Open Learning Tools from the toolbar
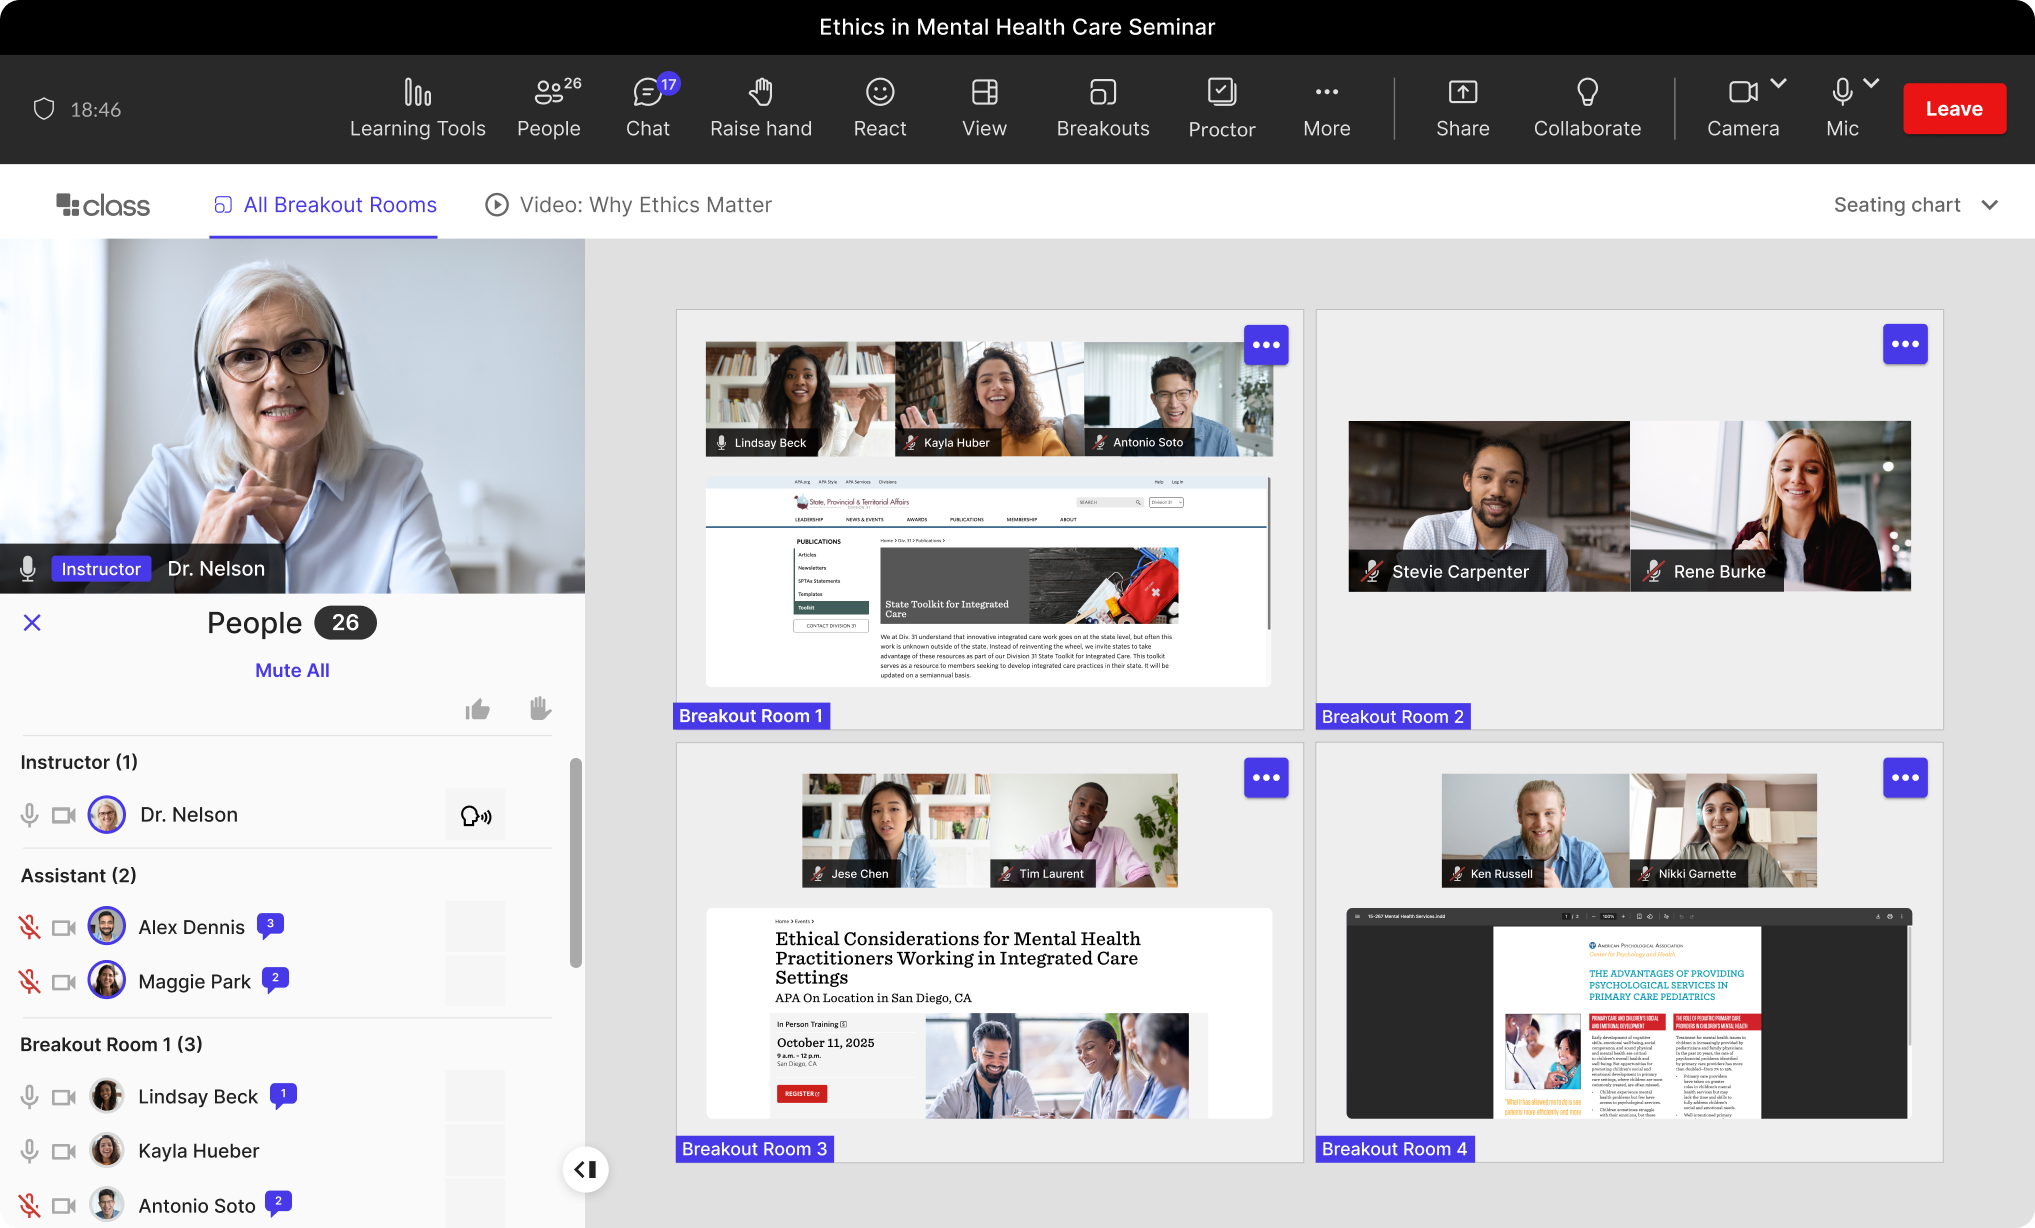 pos(417,108)
